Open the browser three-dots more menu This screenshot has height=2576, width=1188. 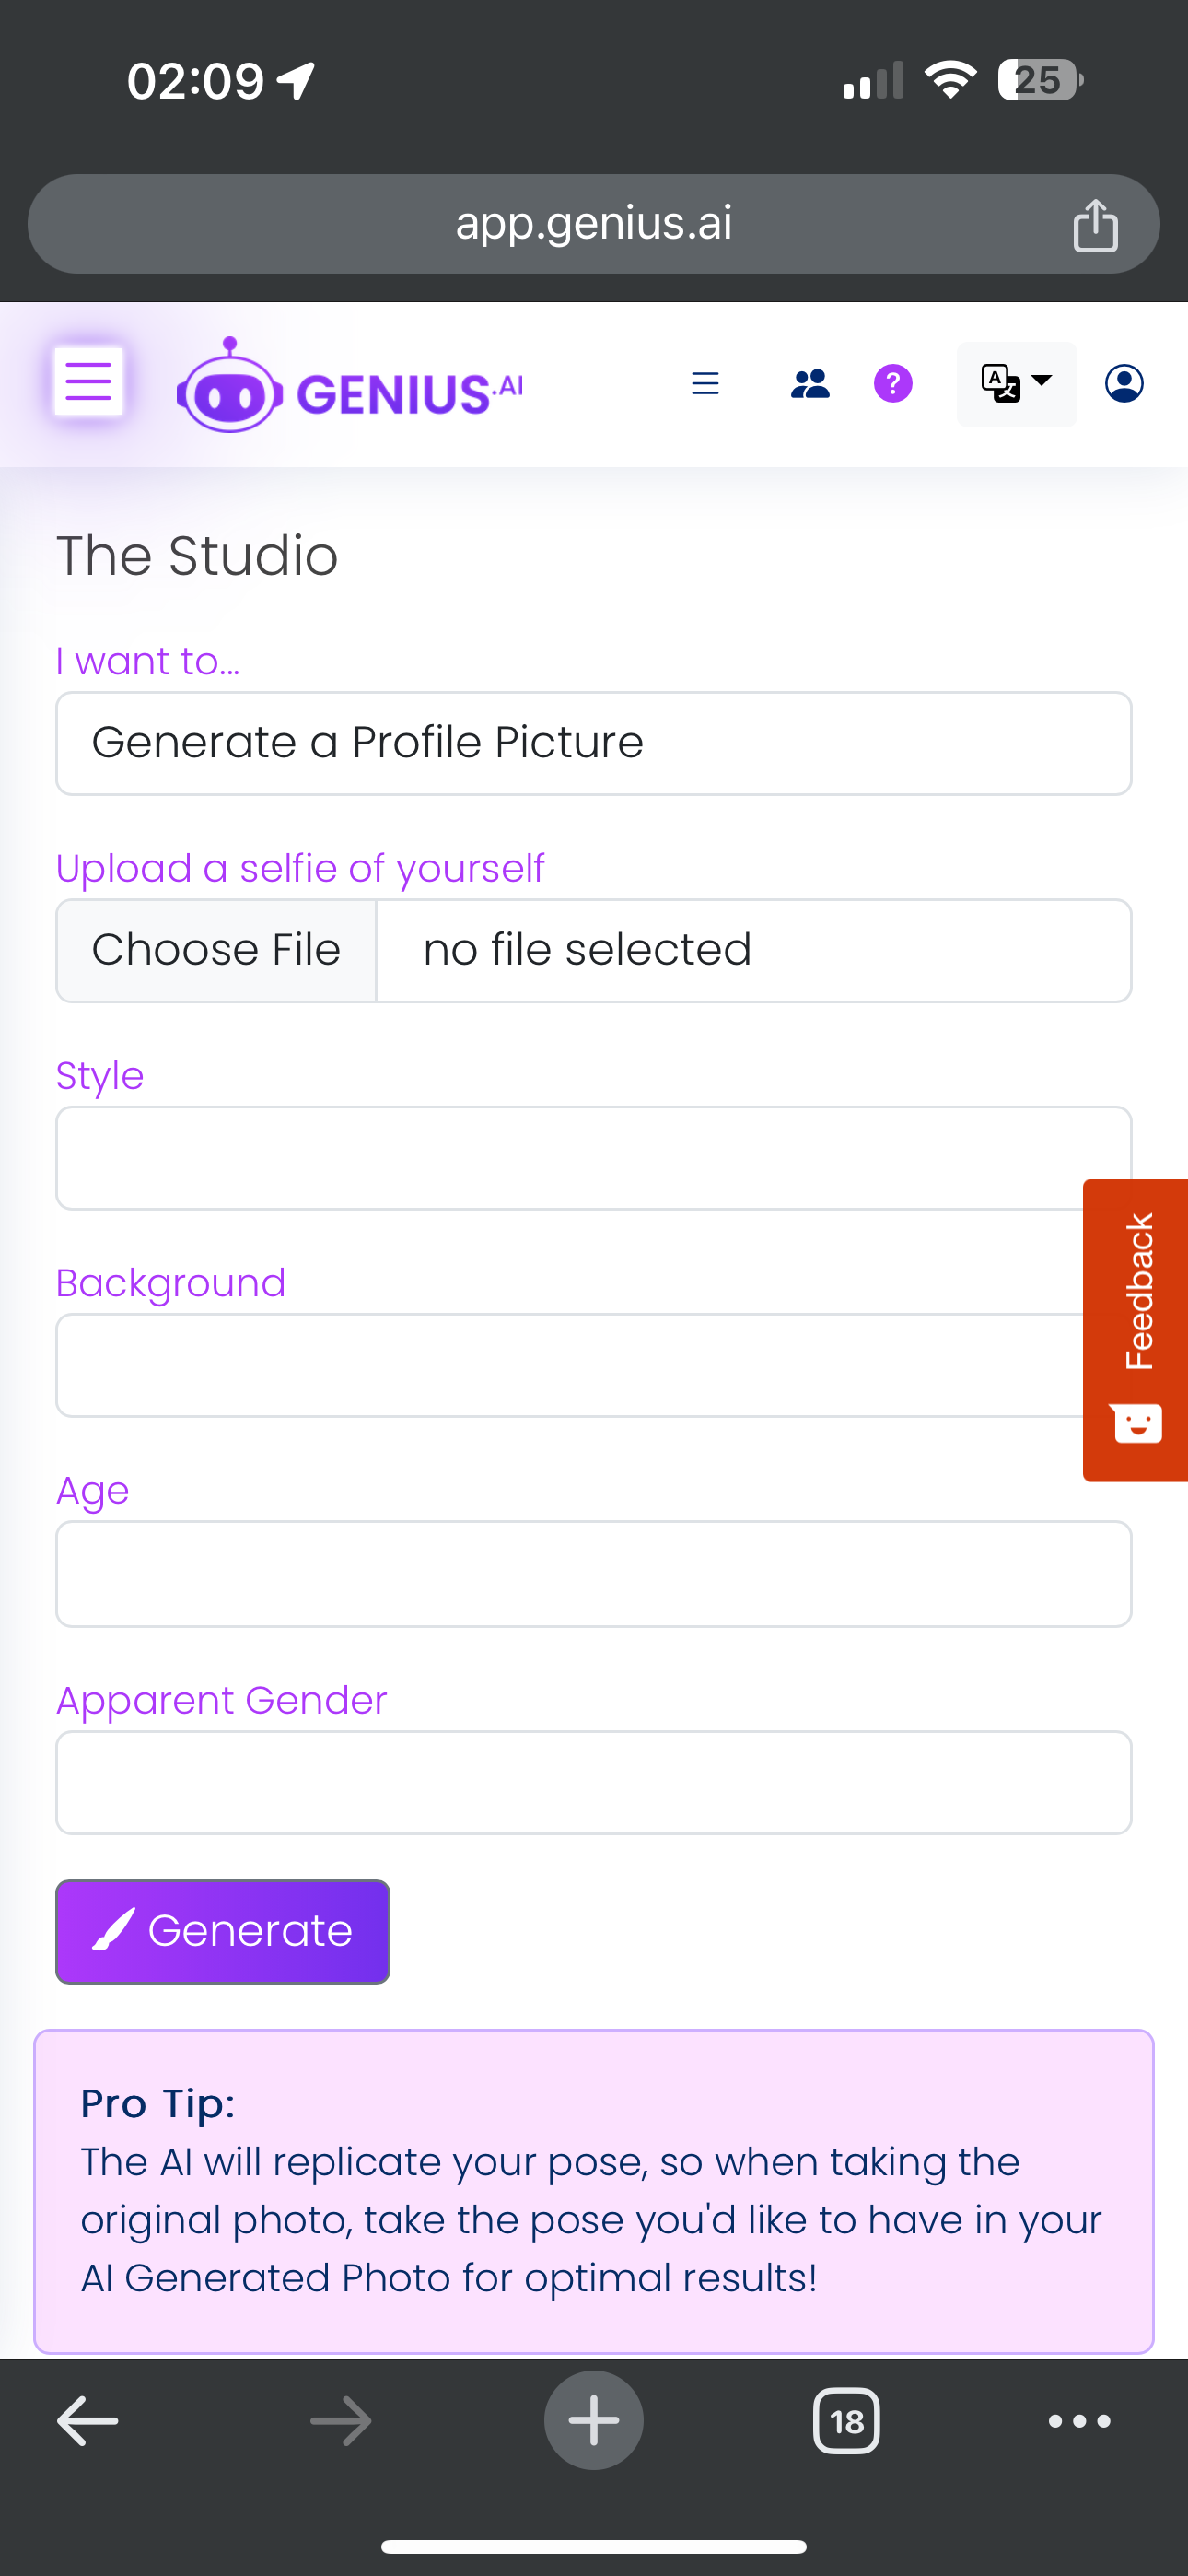pos(1079,2421)
